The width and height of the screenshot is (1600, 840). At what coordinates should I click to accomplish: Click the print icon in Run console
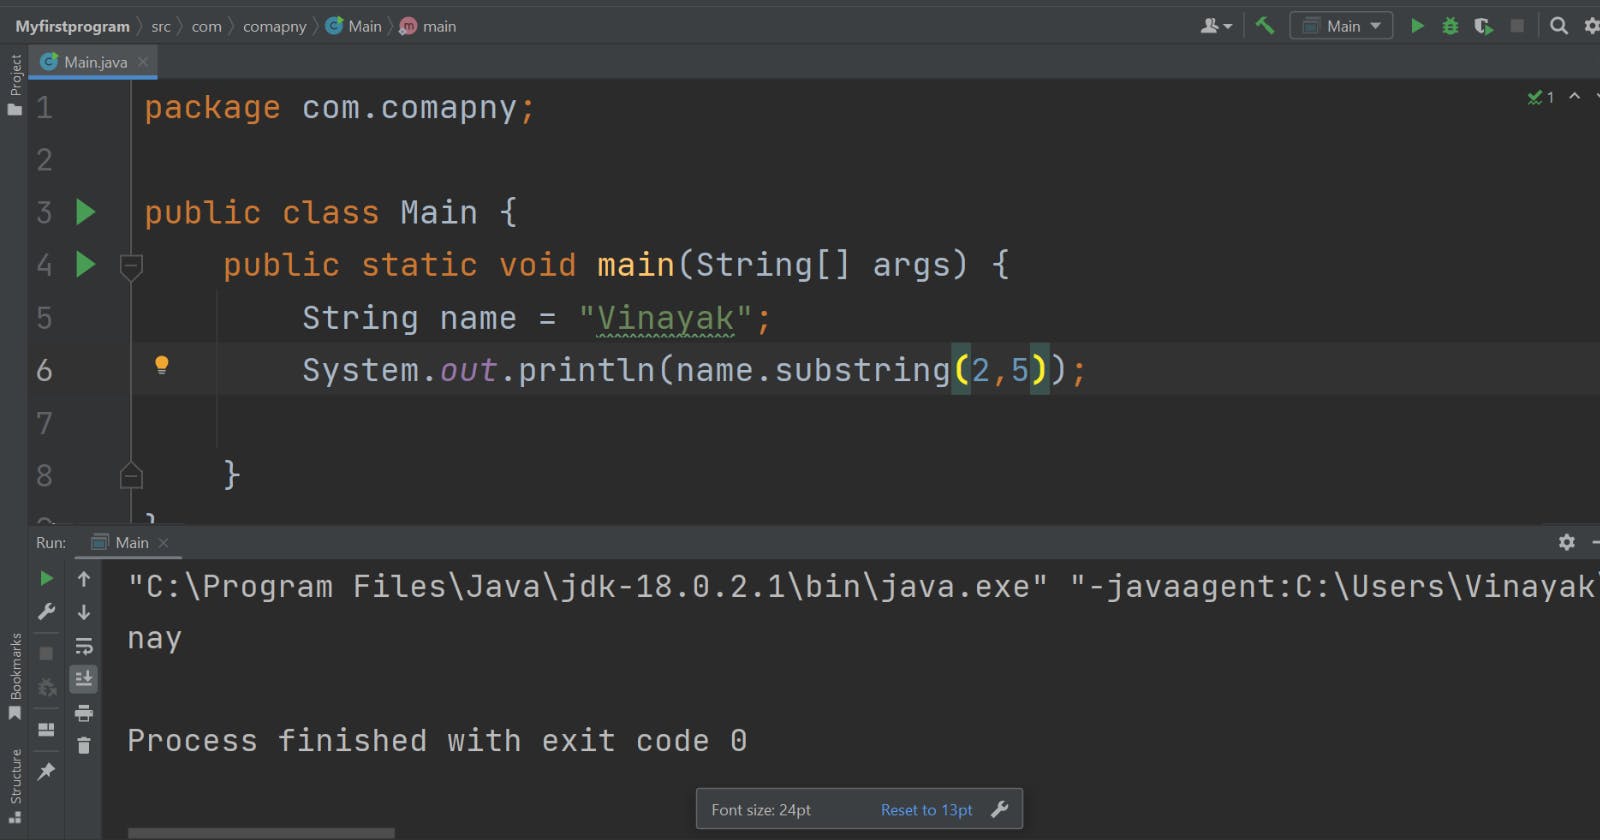[x=84, y=713]
